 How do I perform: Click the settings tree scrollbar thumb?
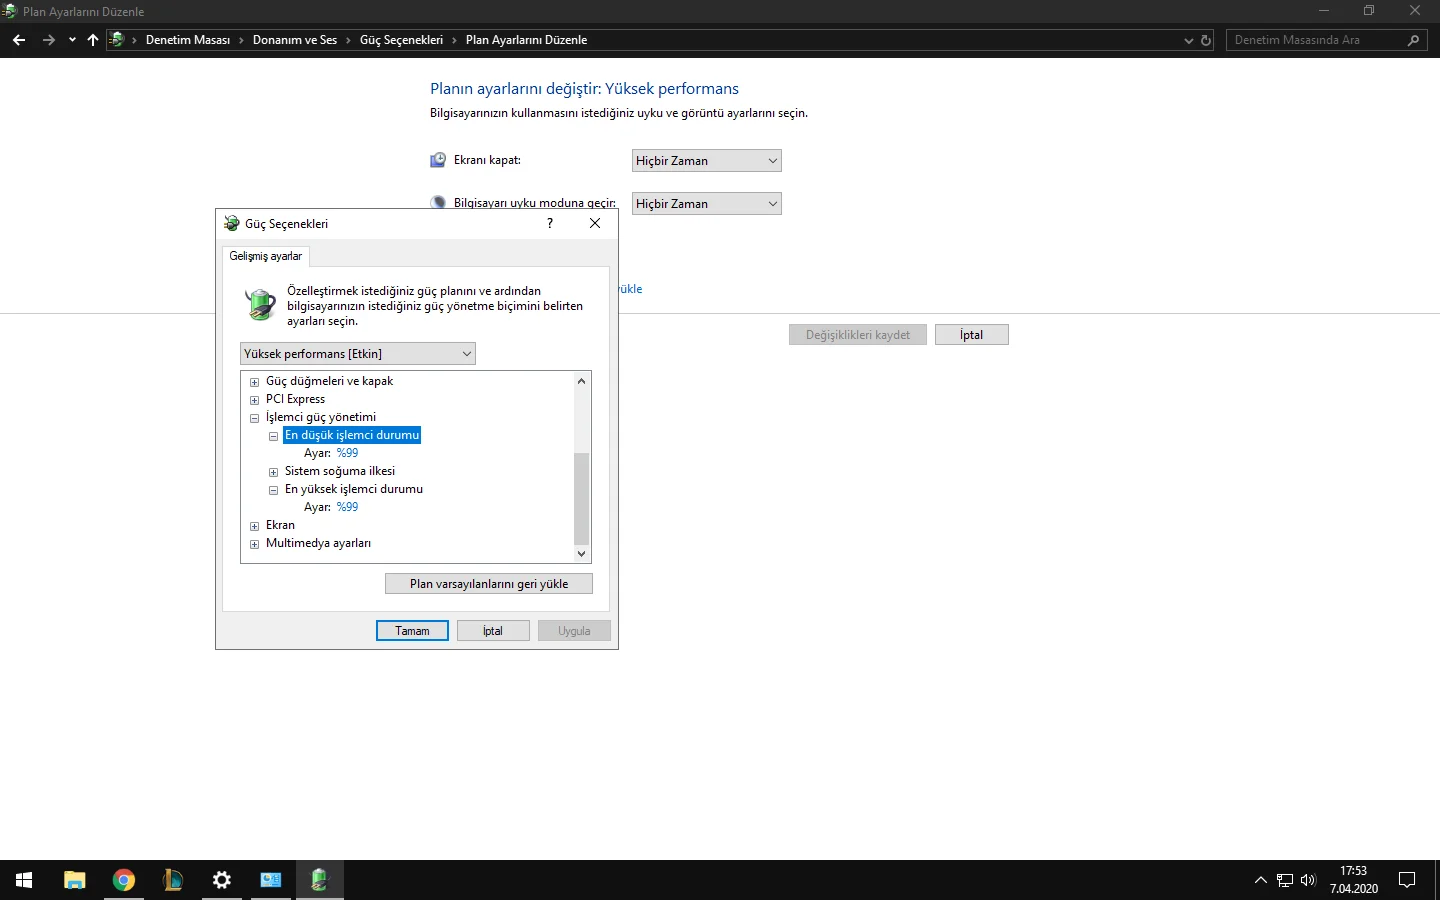pos(581,499)
